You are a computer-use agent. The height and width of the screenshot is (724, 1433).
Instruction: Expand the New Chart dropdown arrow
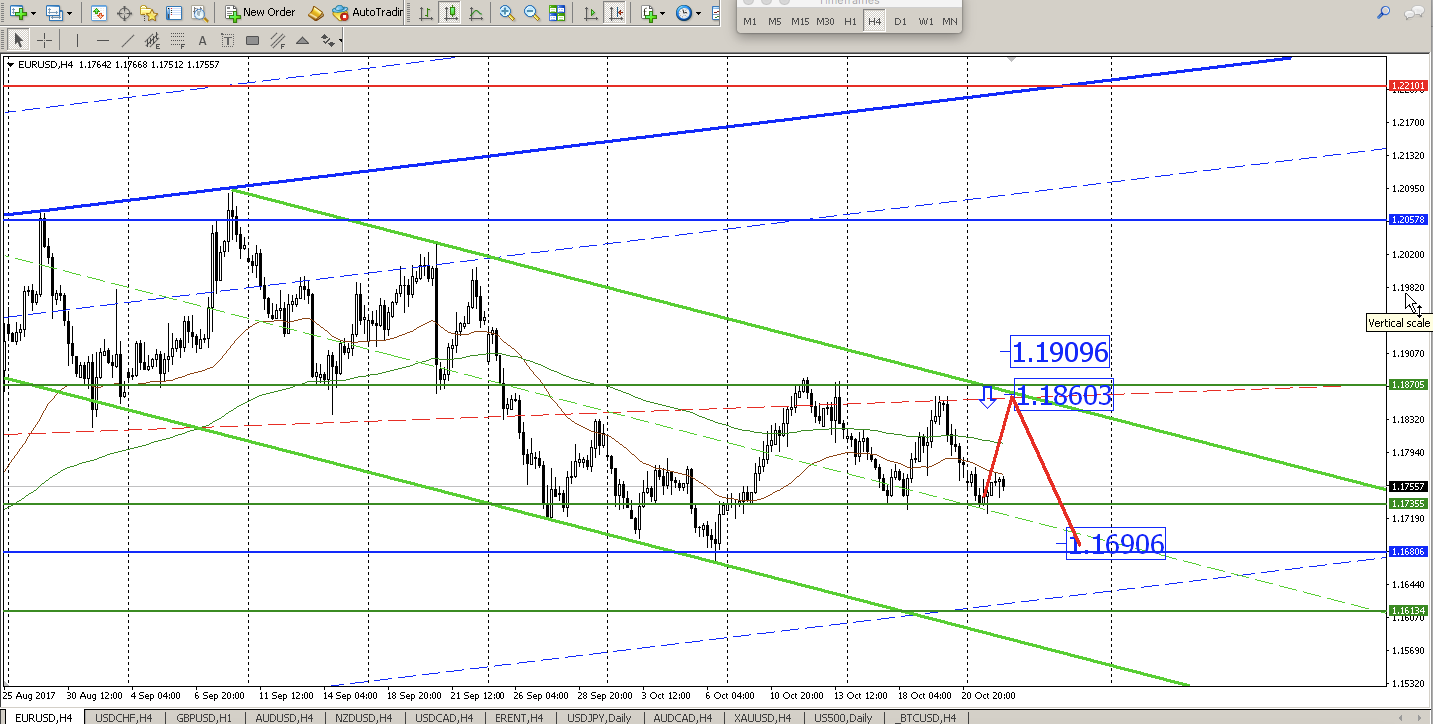[33, 13]
